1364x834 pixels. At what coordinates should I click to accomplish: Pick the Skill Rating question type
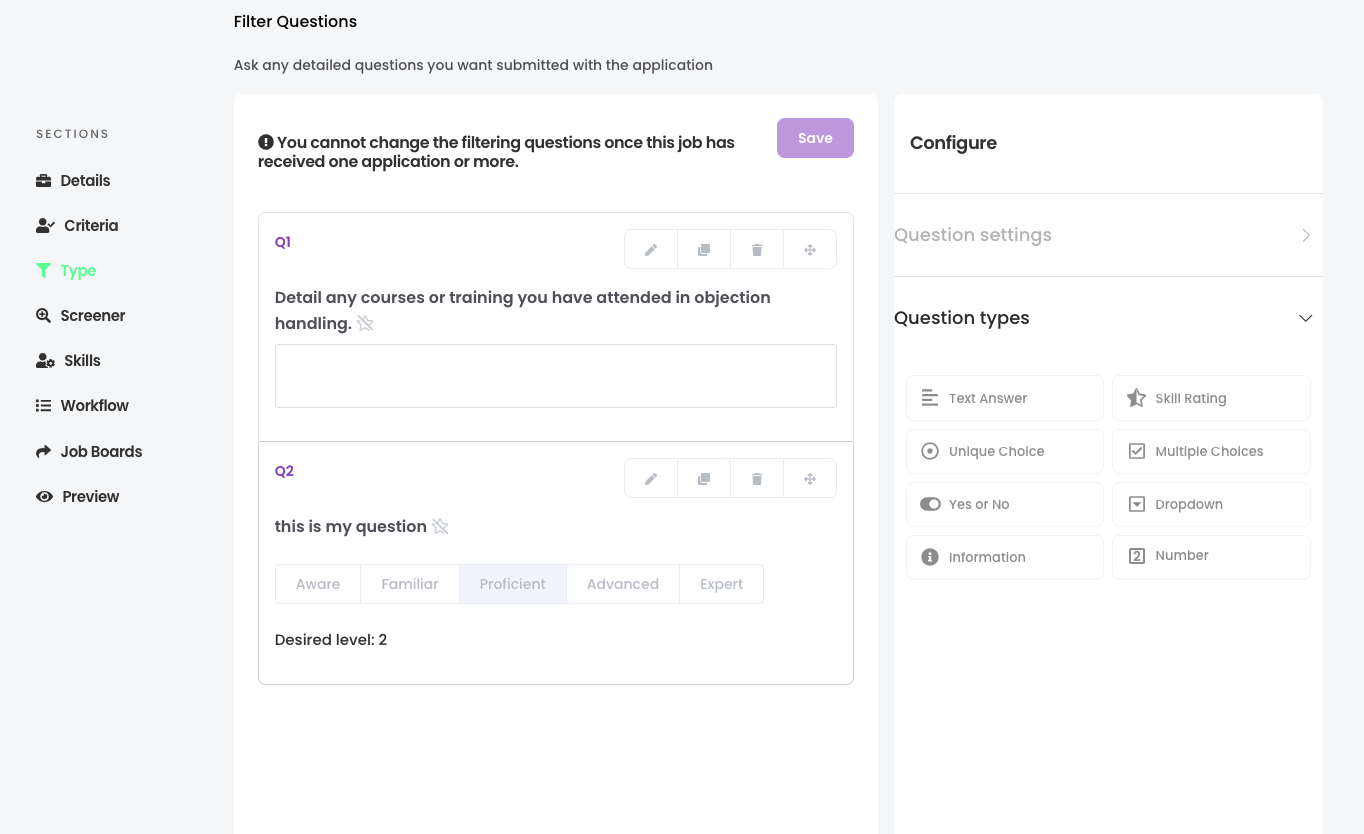click(x=1211, y=398)
